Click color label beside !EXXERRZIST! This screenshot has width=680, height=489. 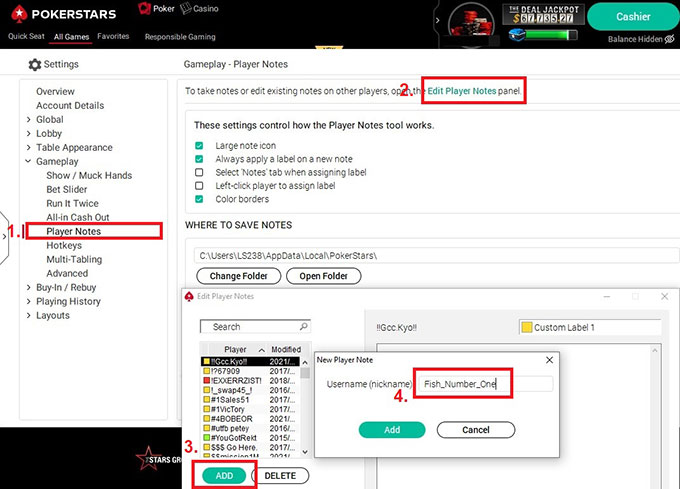[207, 381]
